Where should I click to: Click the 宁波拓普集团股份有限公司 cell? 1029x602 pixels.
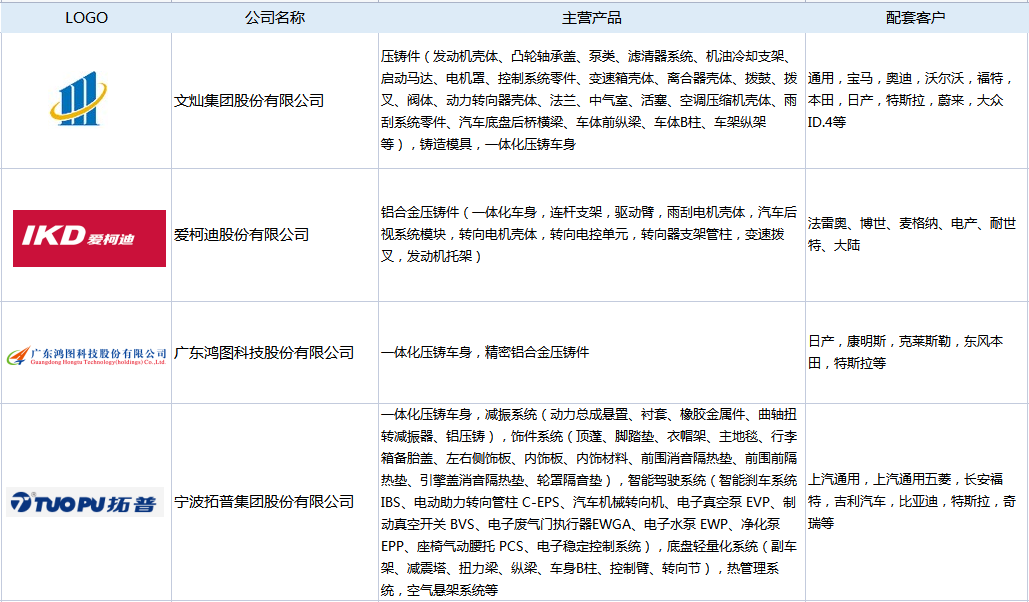pyautogui.click(x=275, y=502)
